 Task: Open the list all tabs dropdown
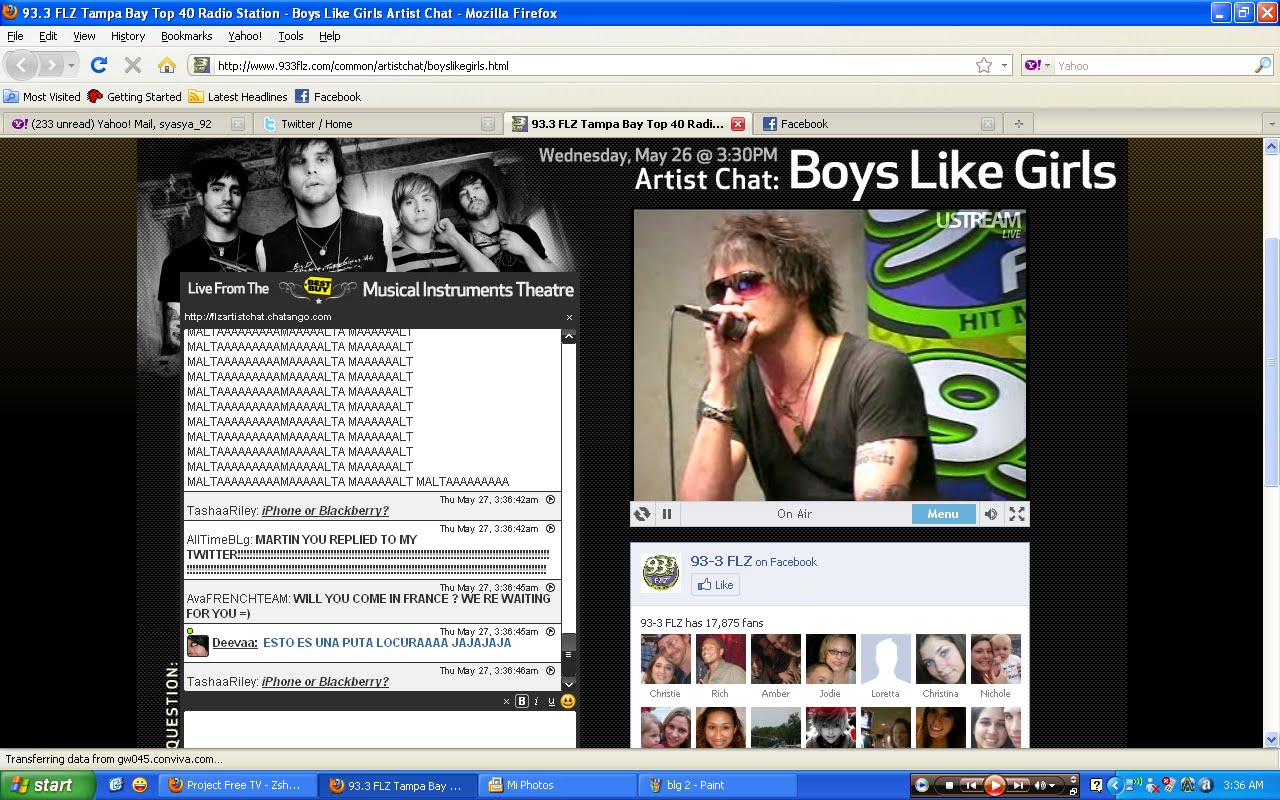point(1272,124)
